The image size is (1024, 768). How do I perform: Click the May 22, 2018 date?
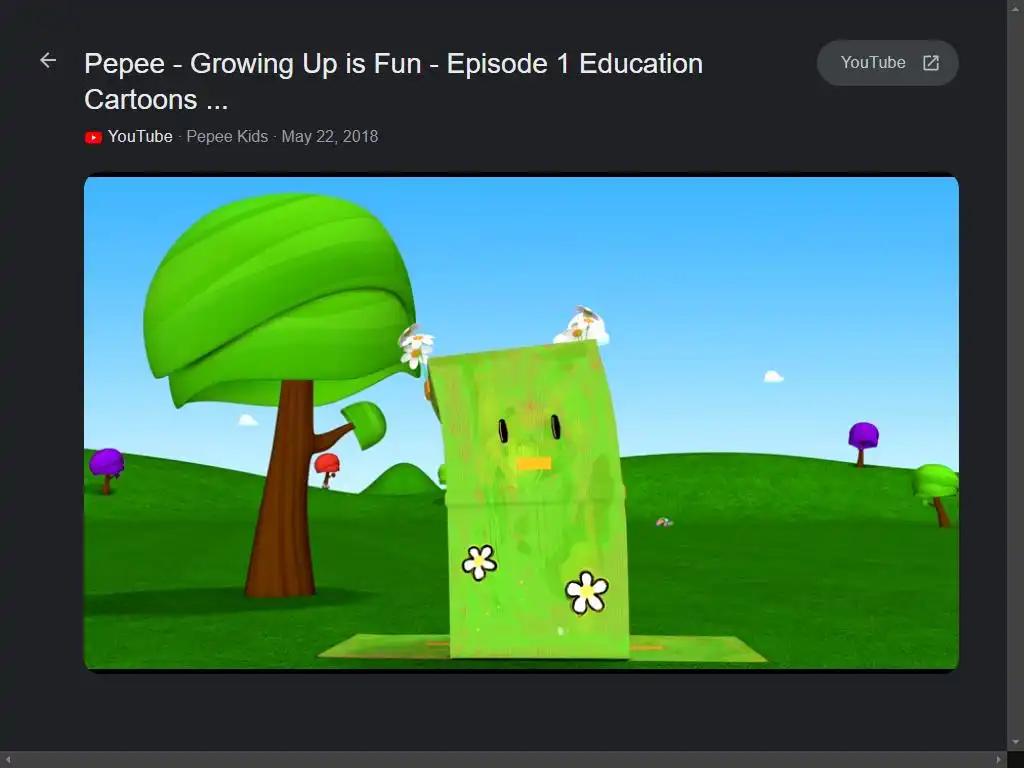[330, 136]
